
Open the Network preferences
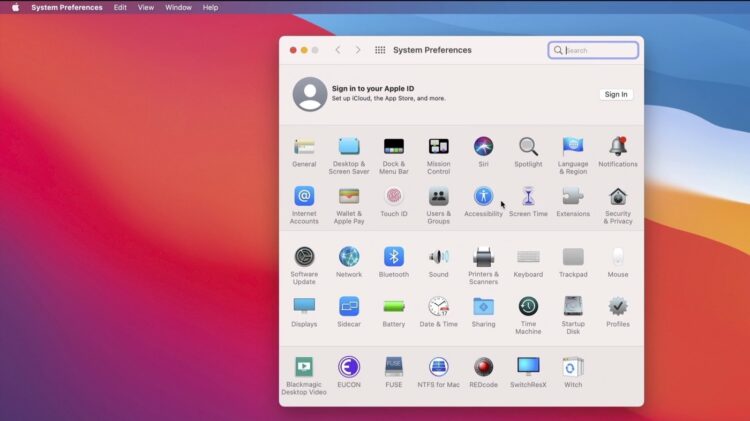349,257
